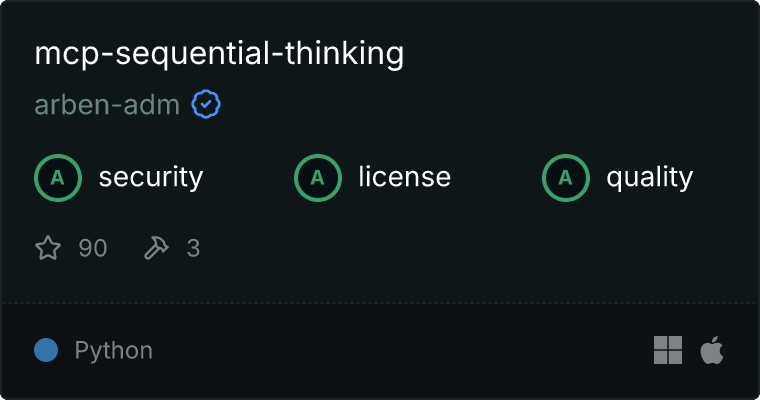Screen dimensions: 760x400
Task: Click the hammer tools icon
Action: (157, 248)
